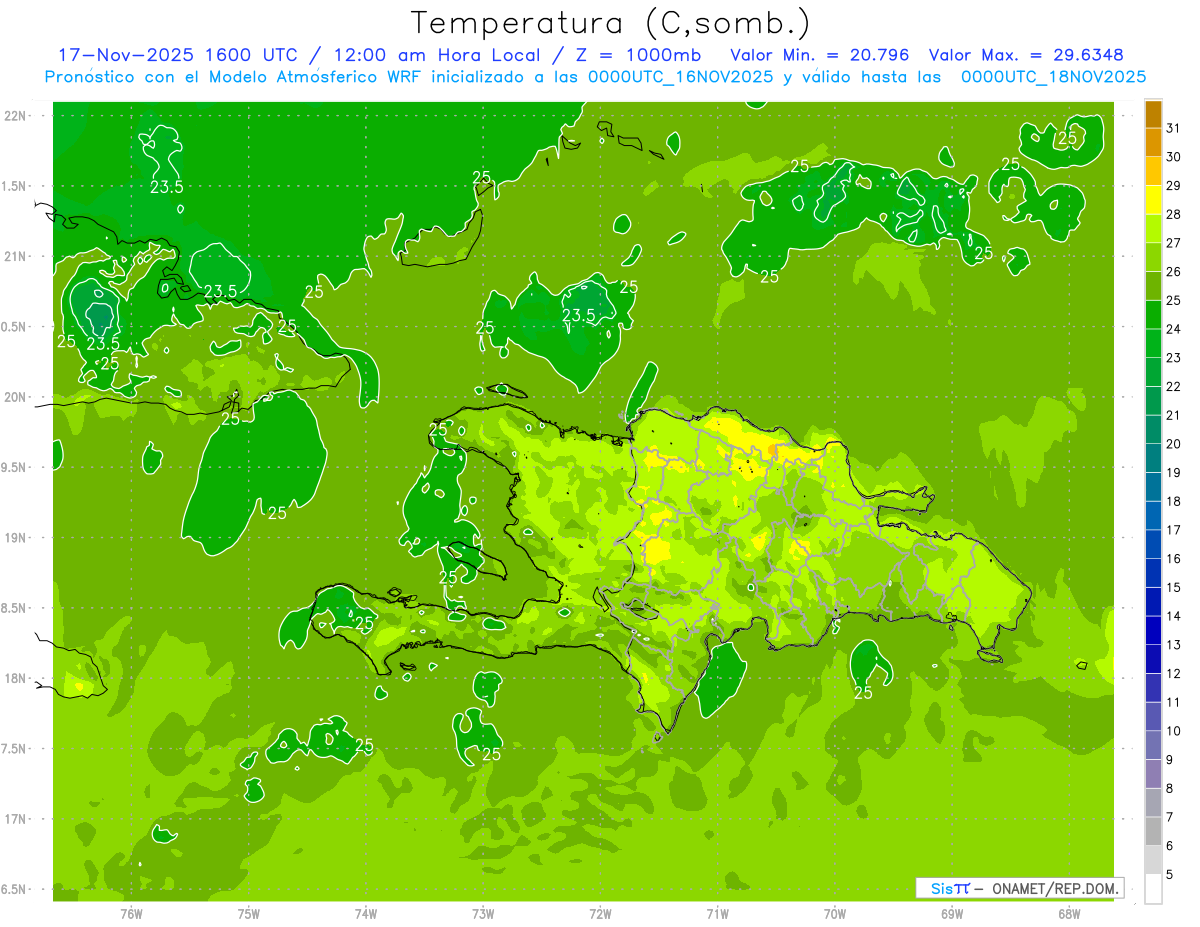Select the "0000UTC_18NOV2025" valid-until time text
This screenshot has width=1200, height=927.
tap(1053, 77)
